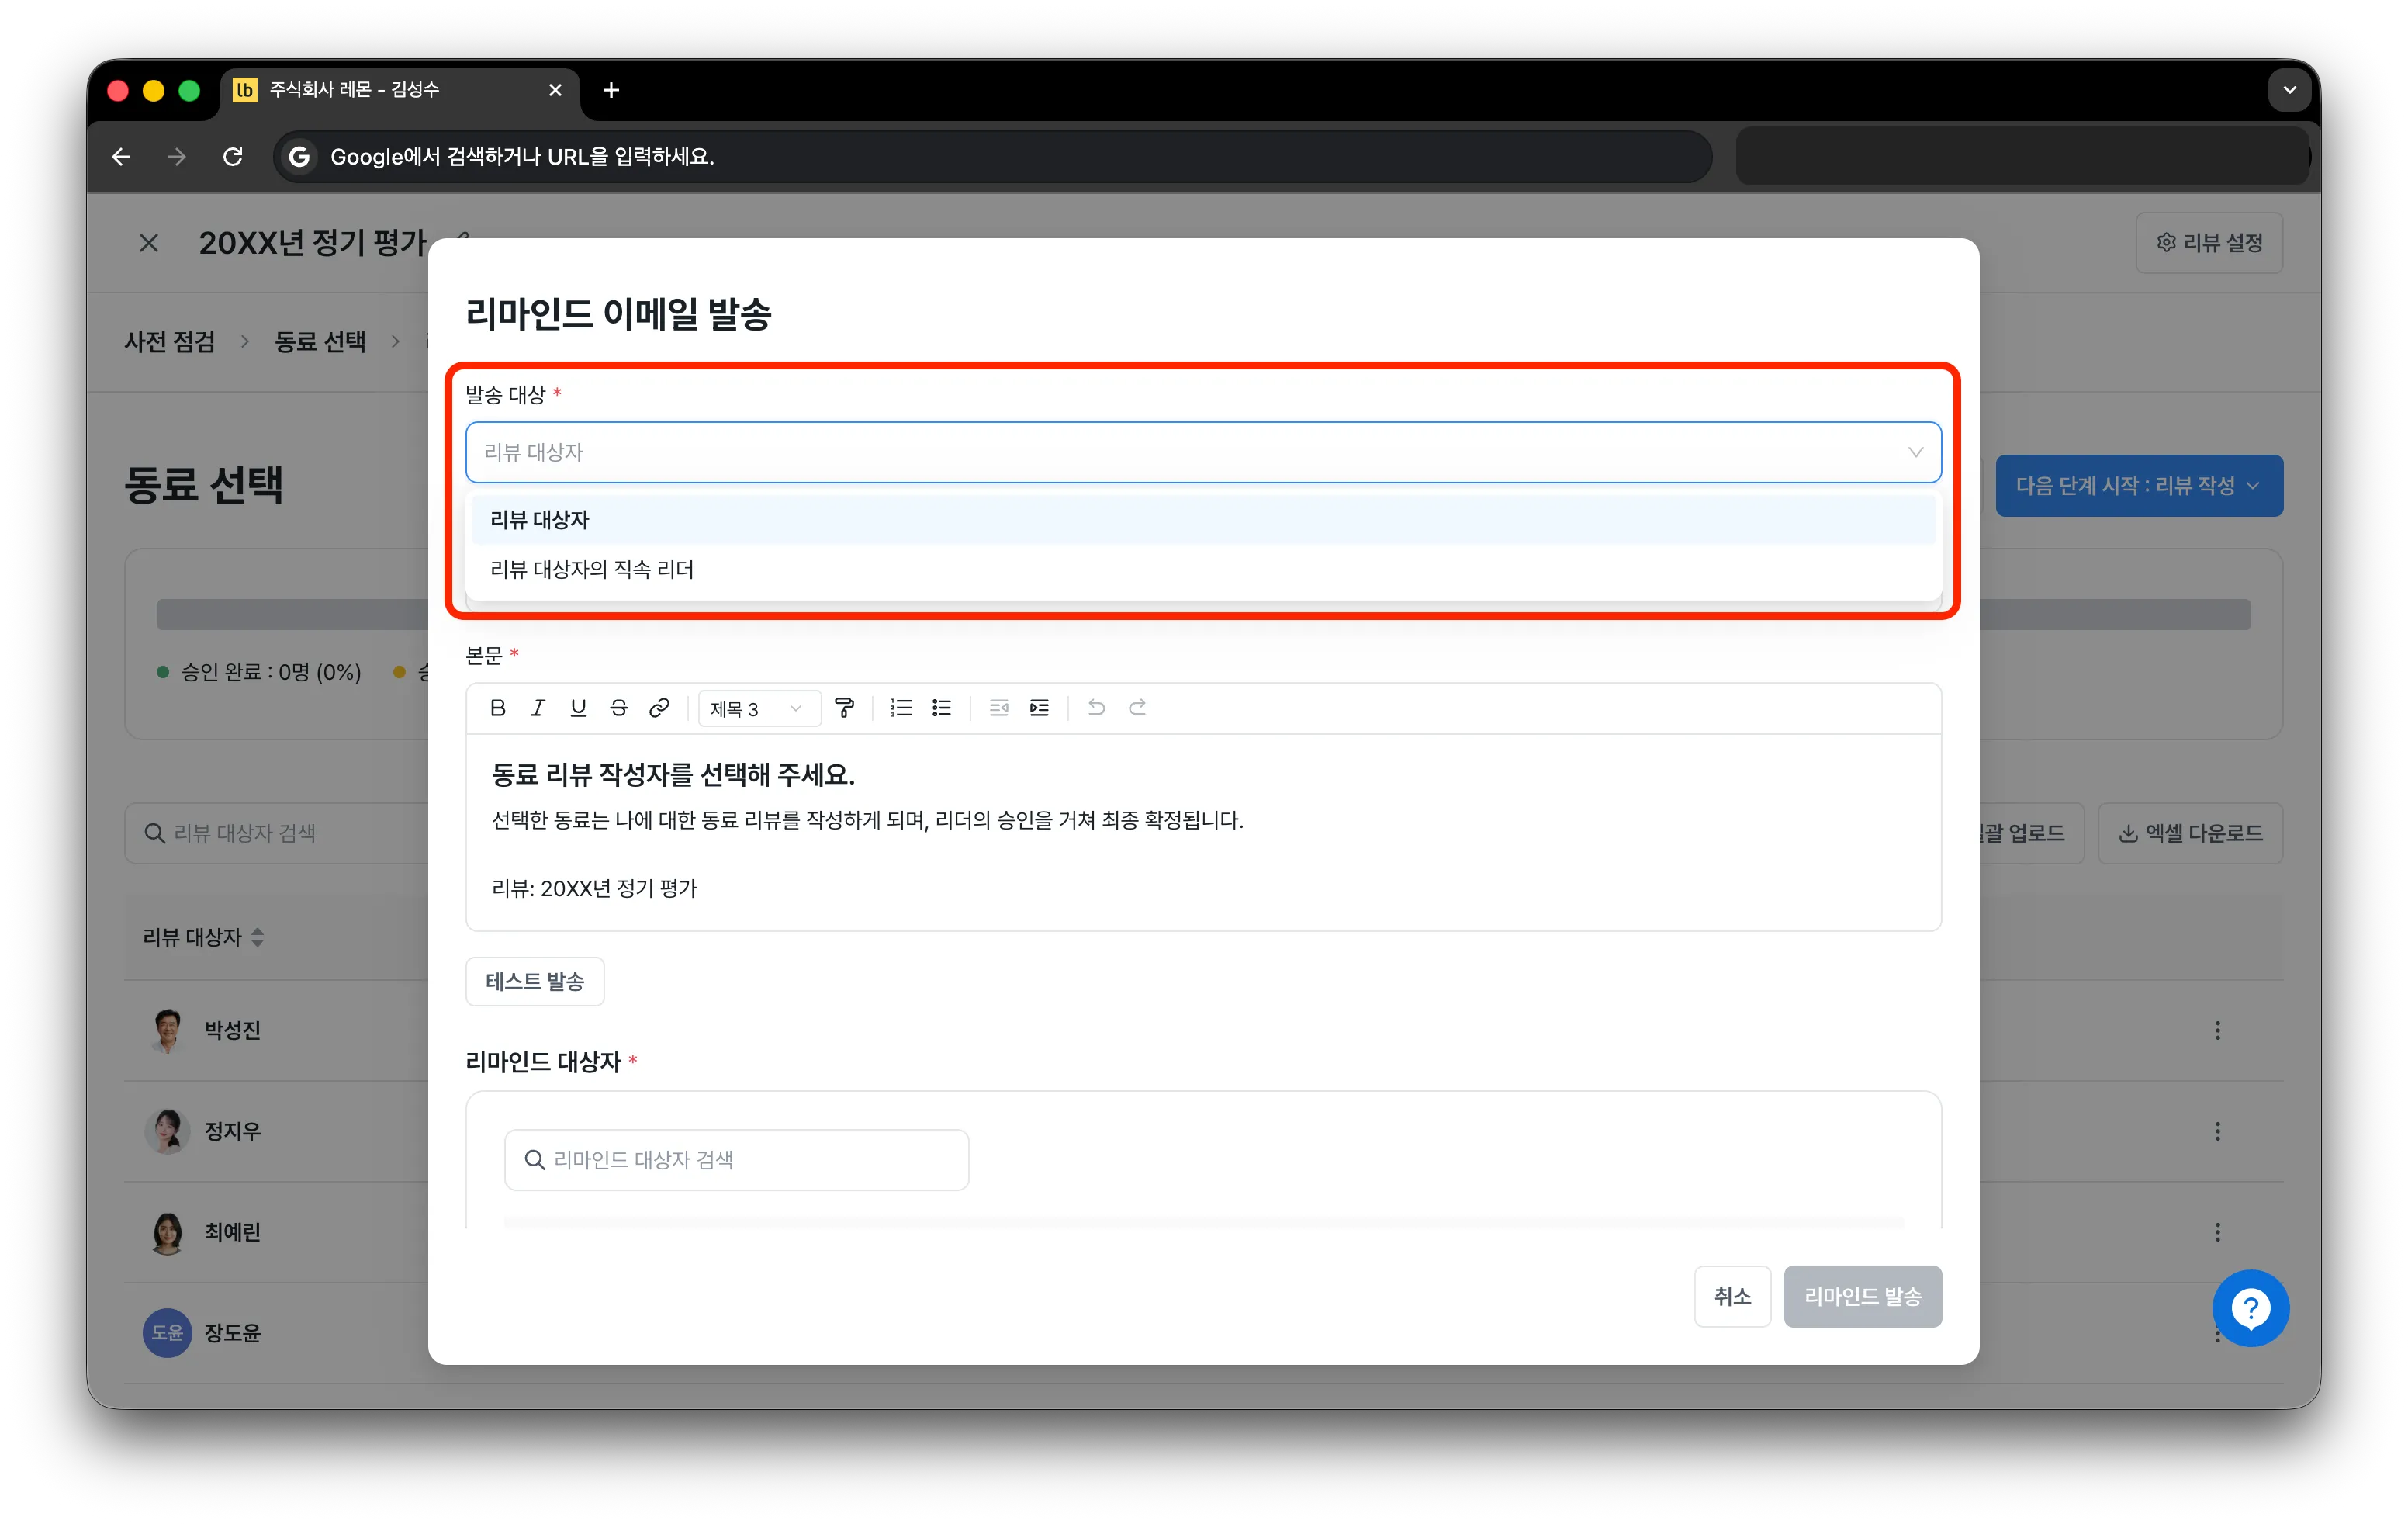The image size is (2408, 1524).
Task: Toggle italic formatting in the body editor
Action: pos(538,708)
